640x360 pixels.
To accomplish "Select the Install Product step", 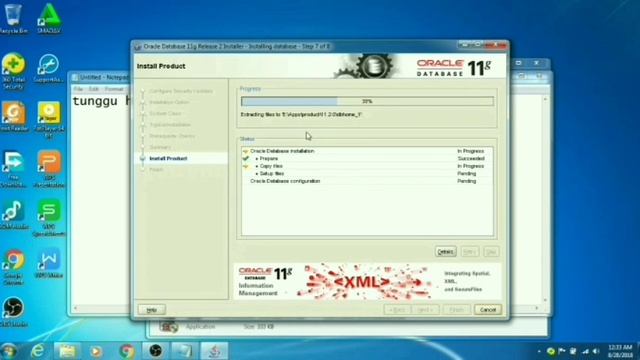I will [x=168, y=158].
